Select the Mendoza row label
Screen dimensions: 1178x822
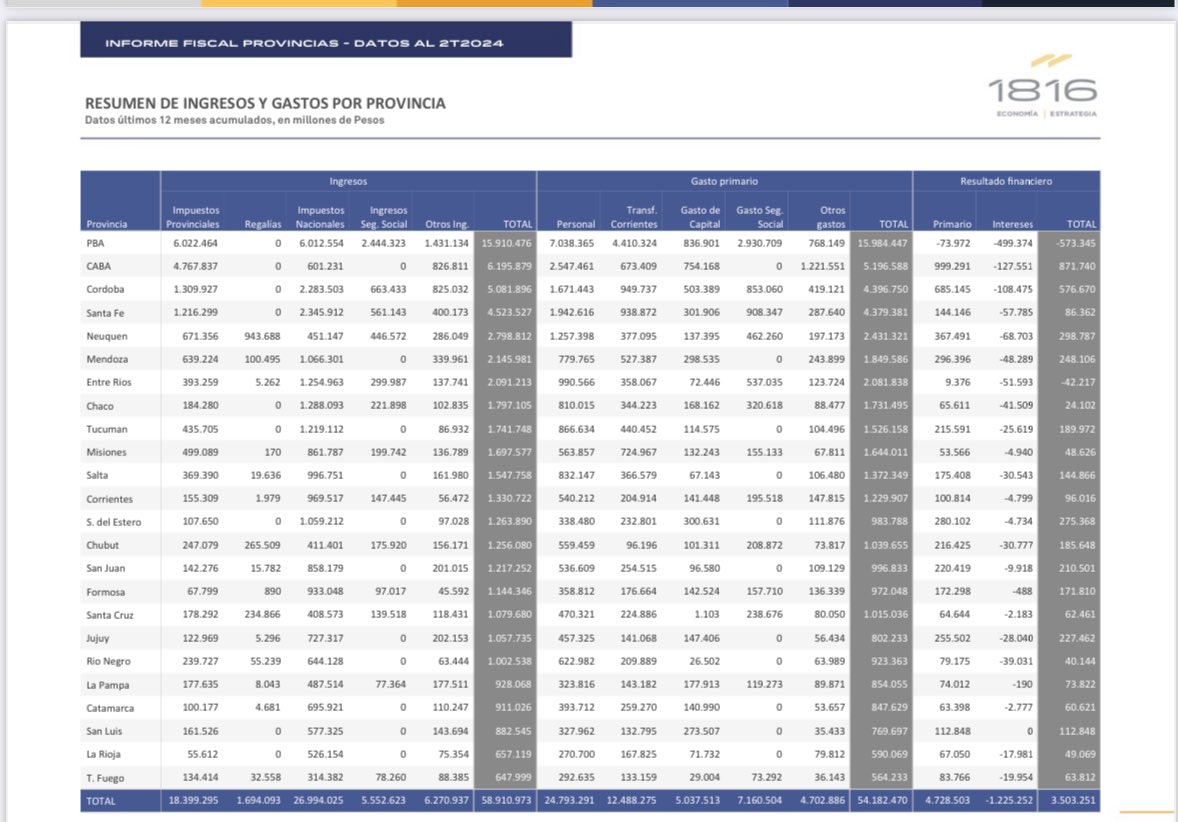pyautogui.click(x=107, y=359)
